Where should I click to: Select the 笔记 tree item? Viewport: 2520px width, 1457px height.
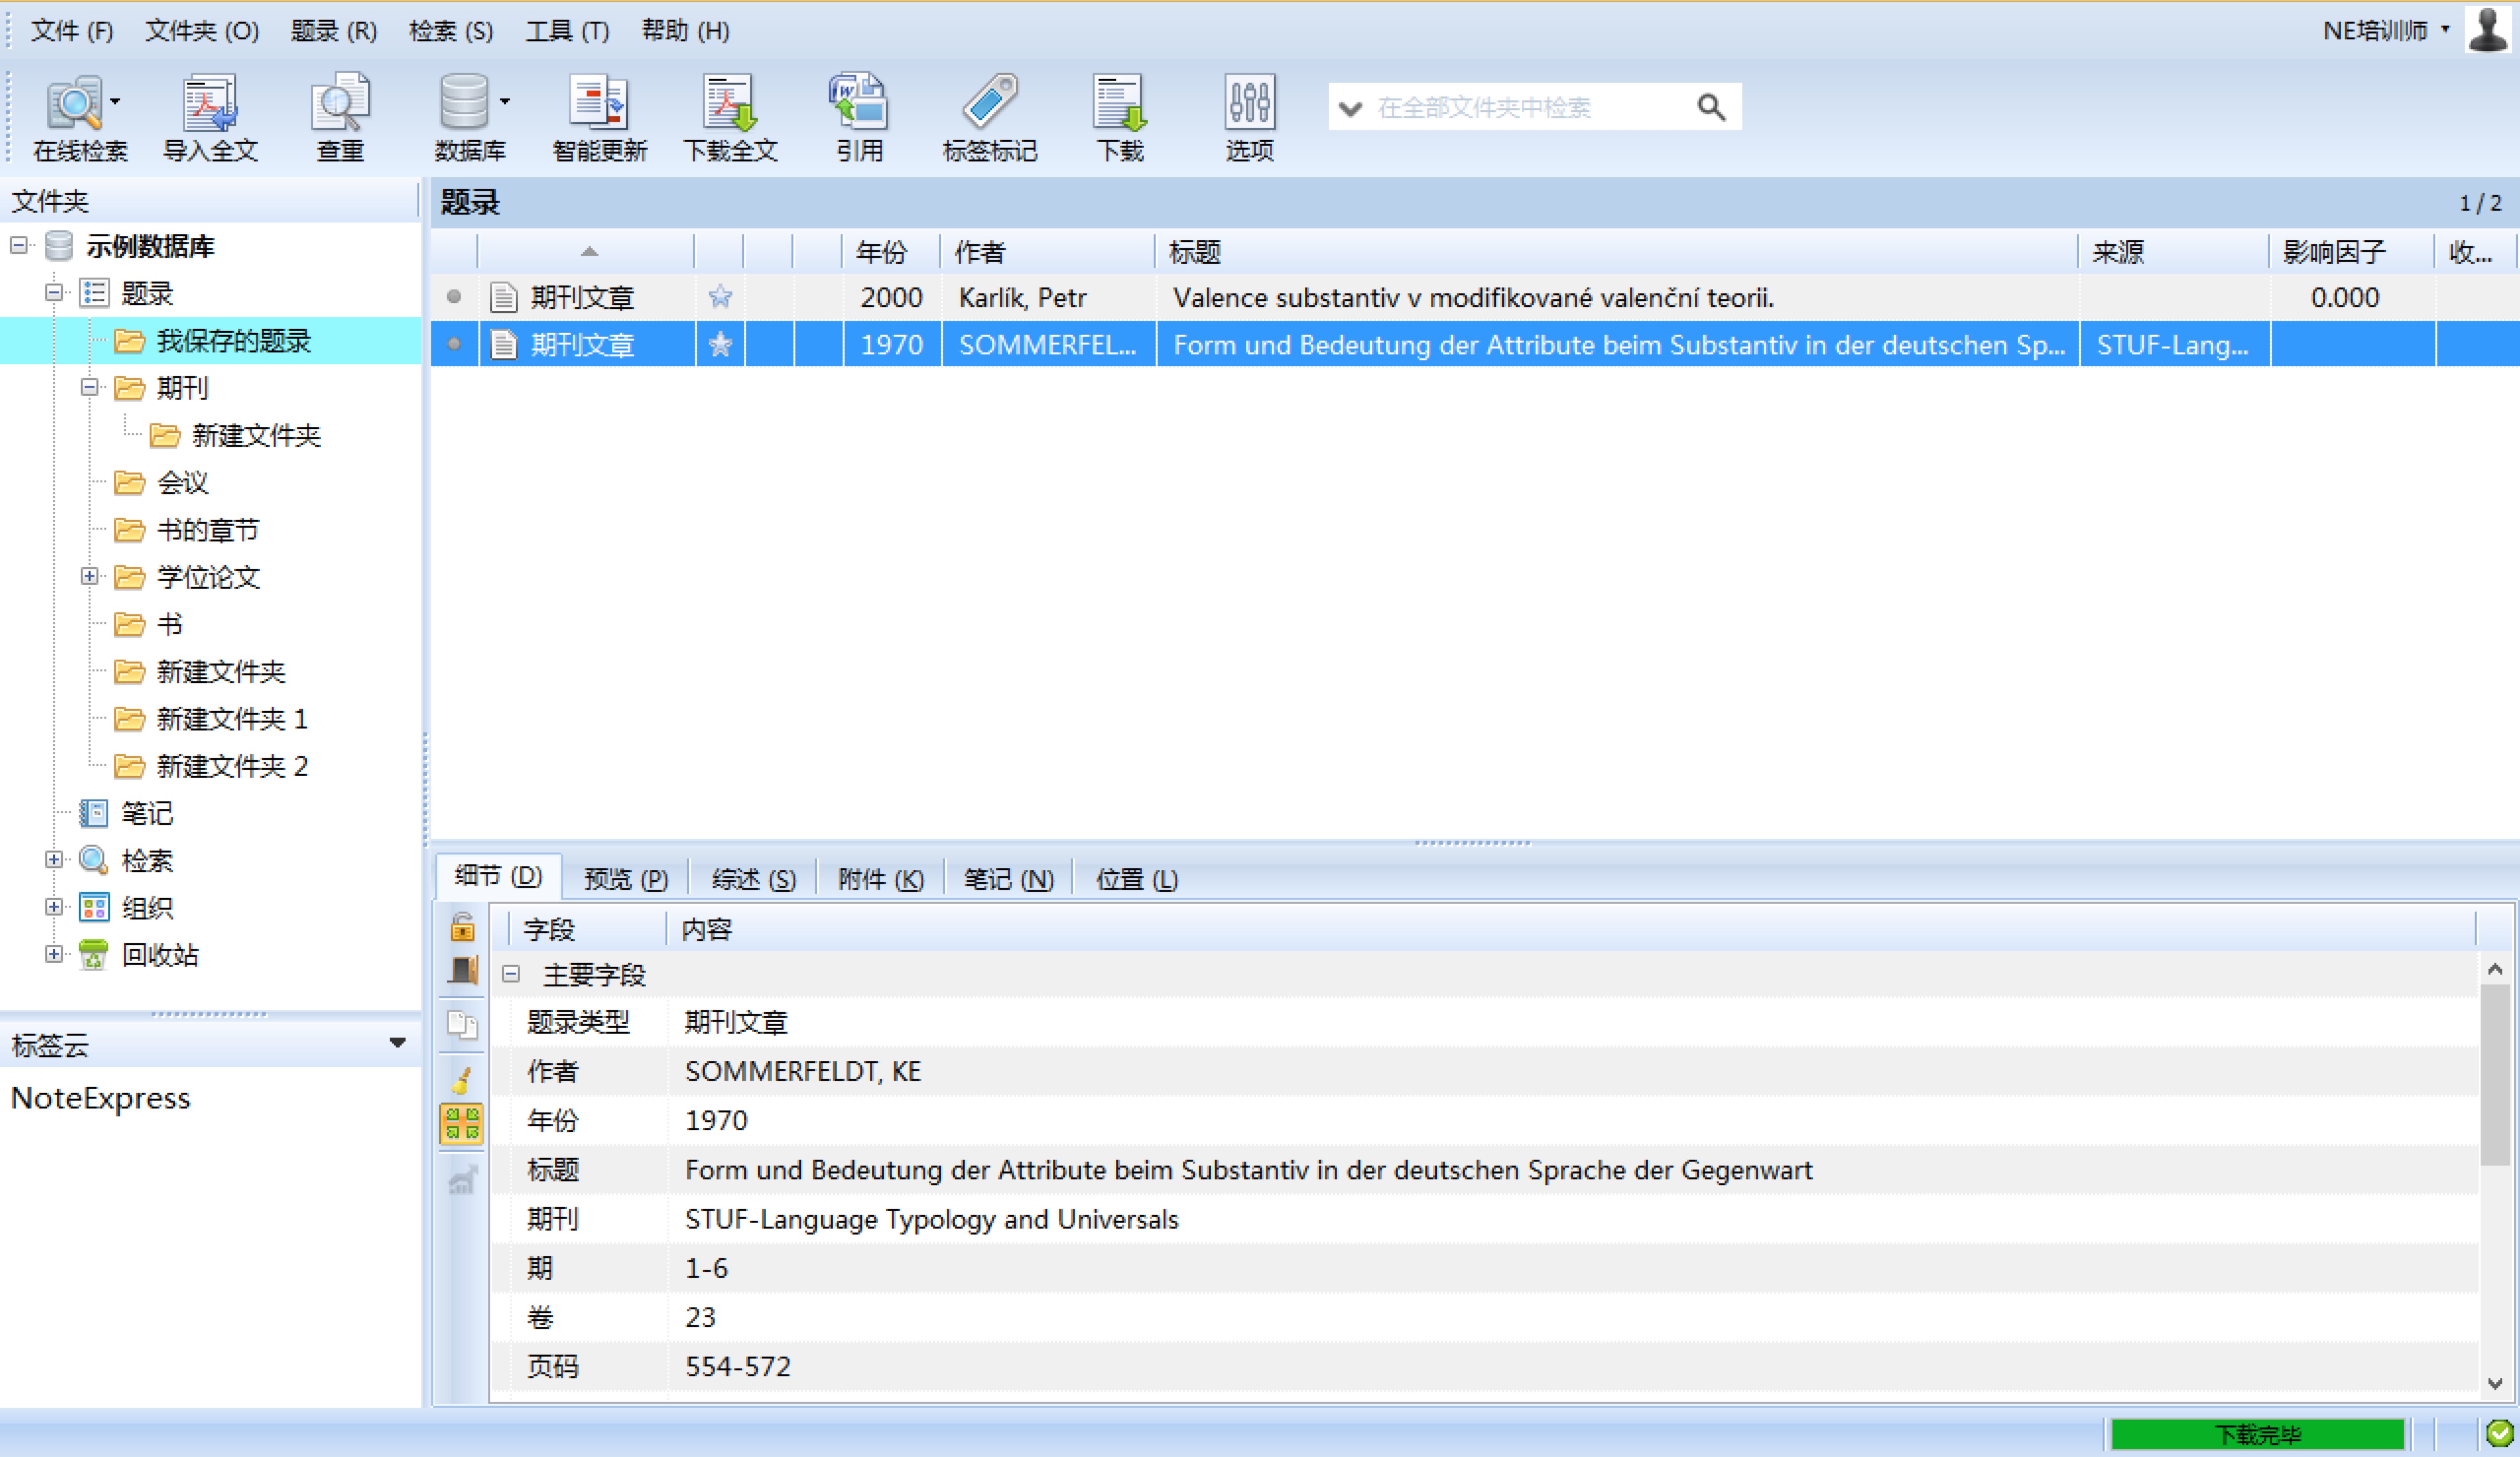[x=146, y=813]
